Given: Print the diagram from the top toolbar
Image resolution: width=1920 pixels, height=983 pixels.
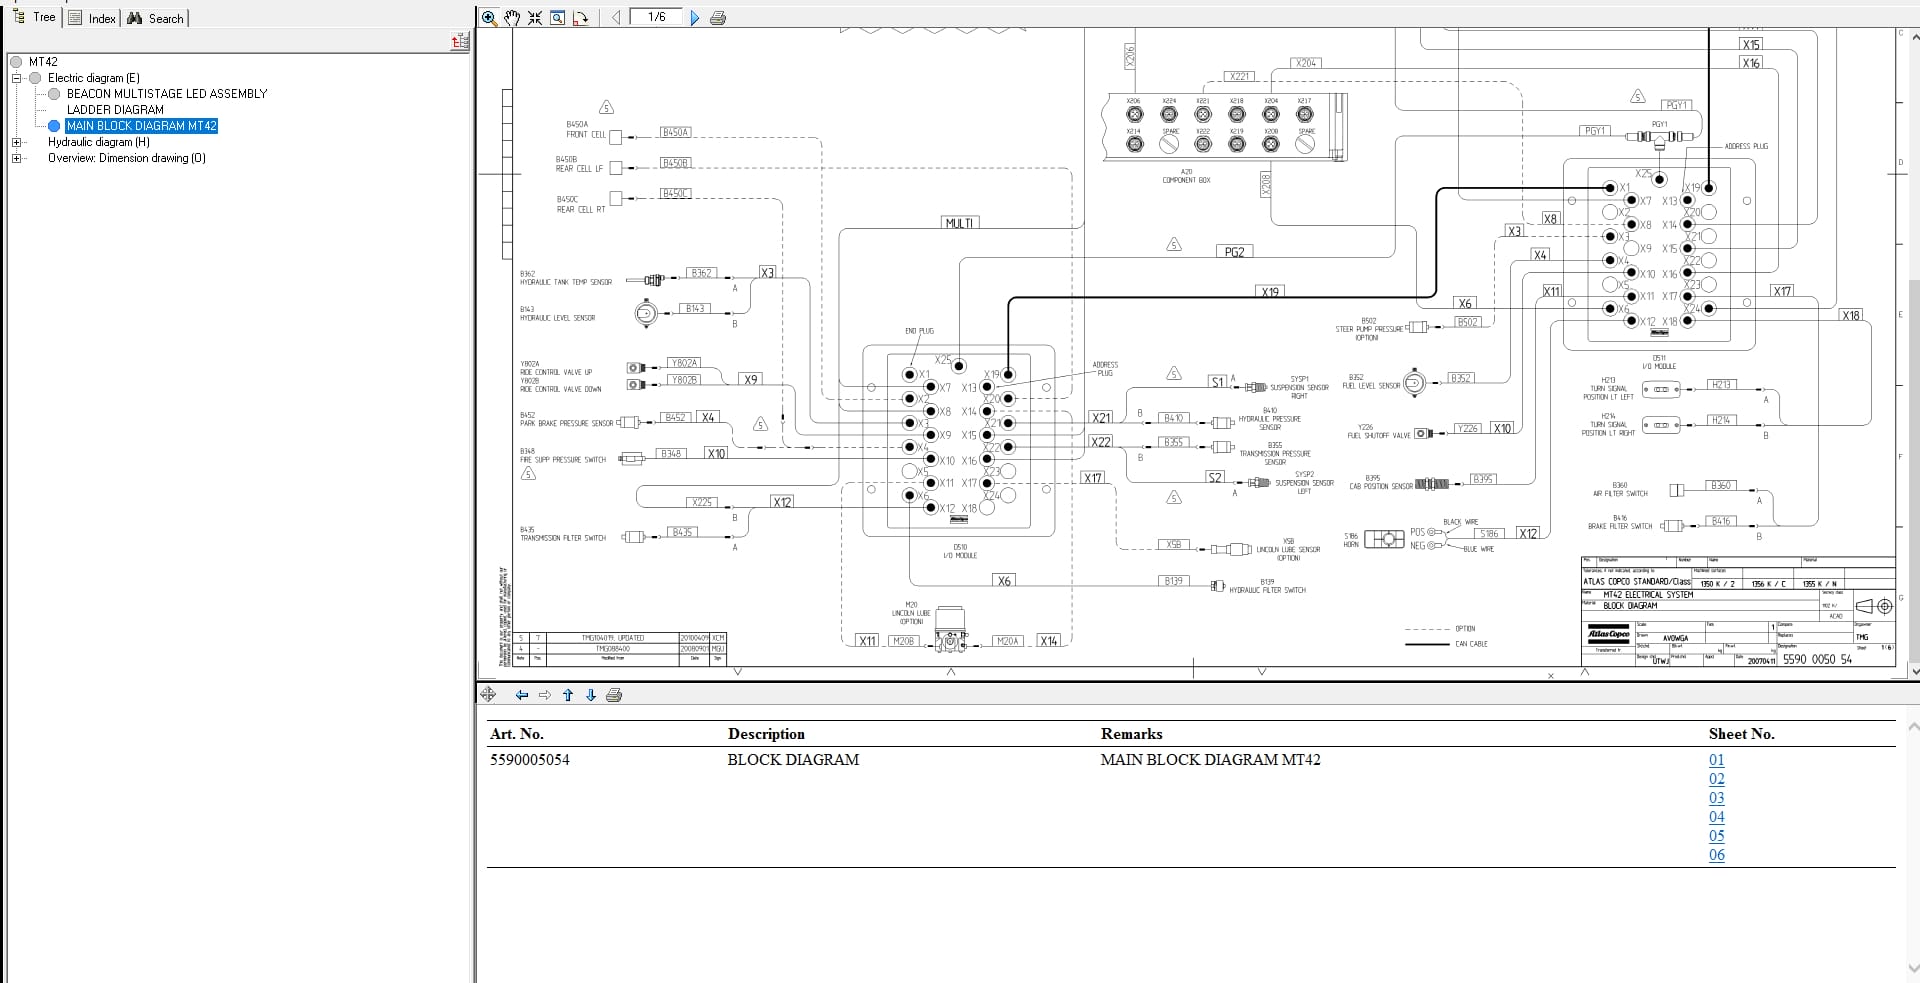Looking at the screenshot, I should pyautogui.click(x=717, y=17).
